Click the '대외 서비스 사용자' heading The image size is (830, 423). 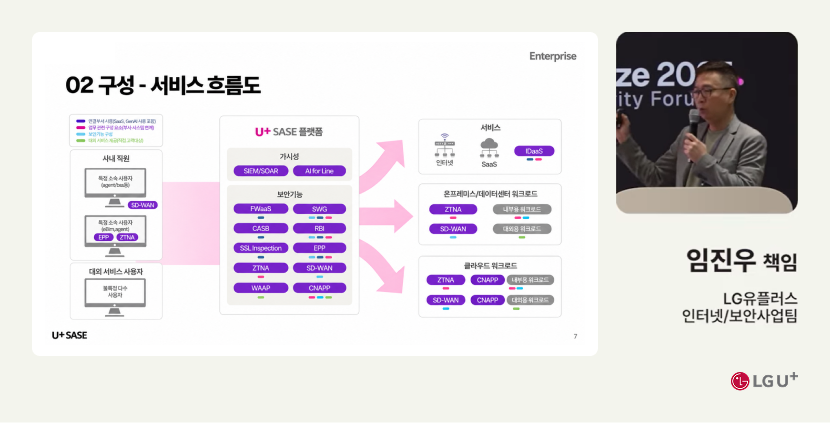coord(116,271)
